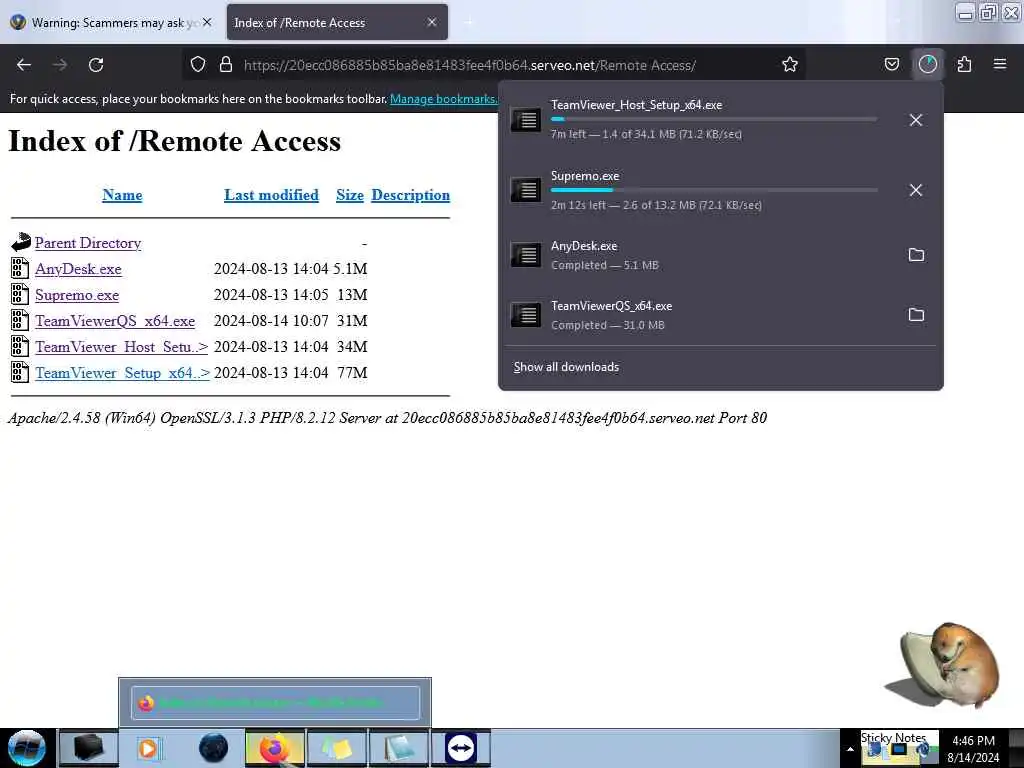Screen dimensions: 1024x768
Task: Click the padlock site info icon
Action: coord(226,65)
